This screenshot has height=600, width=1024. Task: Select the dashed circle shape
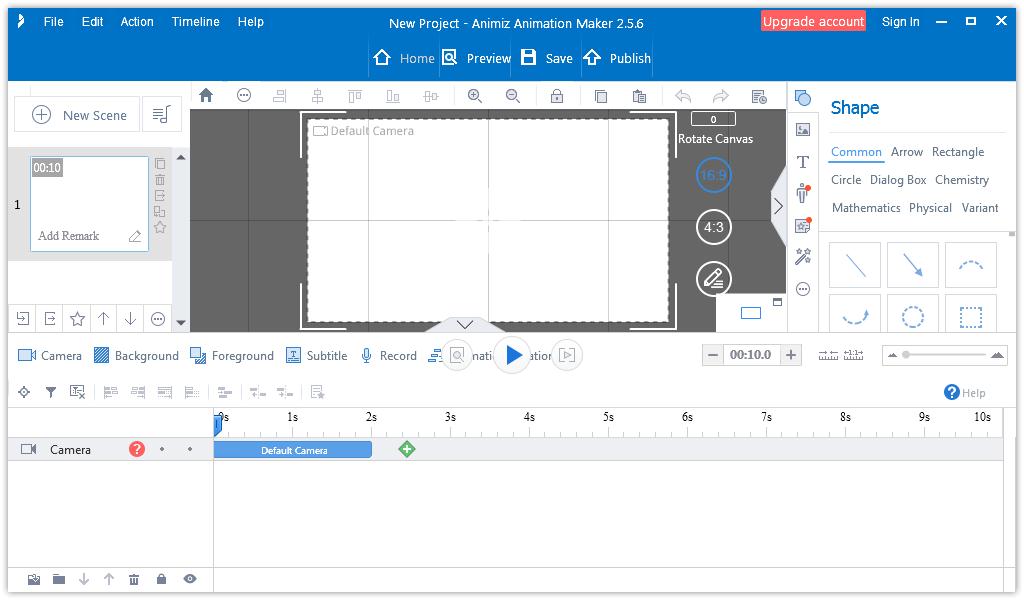912,316
